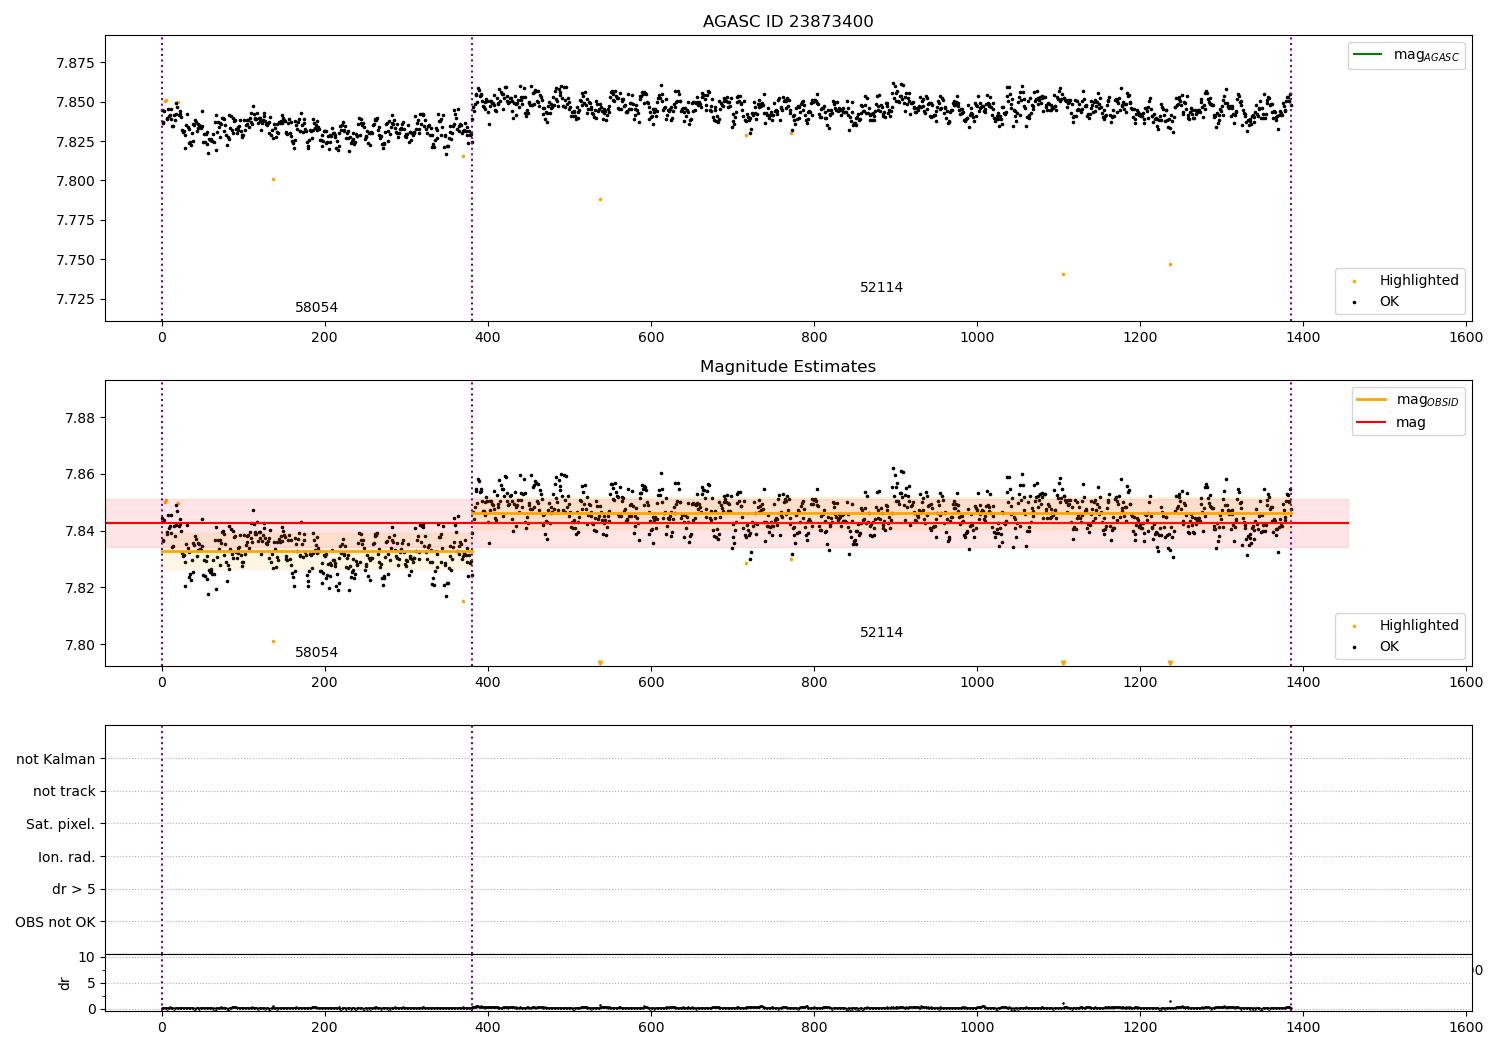Click the 1000 x-axis tick of the bottom plot
Viewport: 1500px width, 1050px height.
point(977,1026)
